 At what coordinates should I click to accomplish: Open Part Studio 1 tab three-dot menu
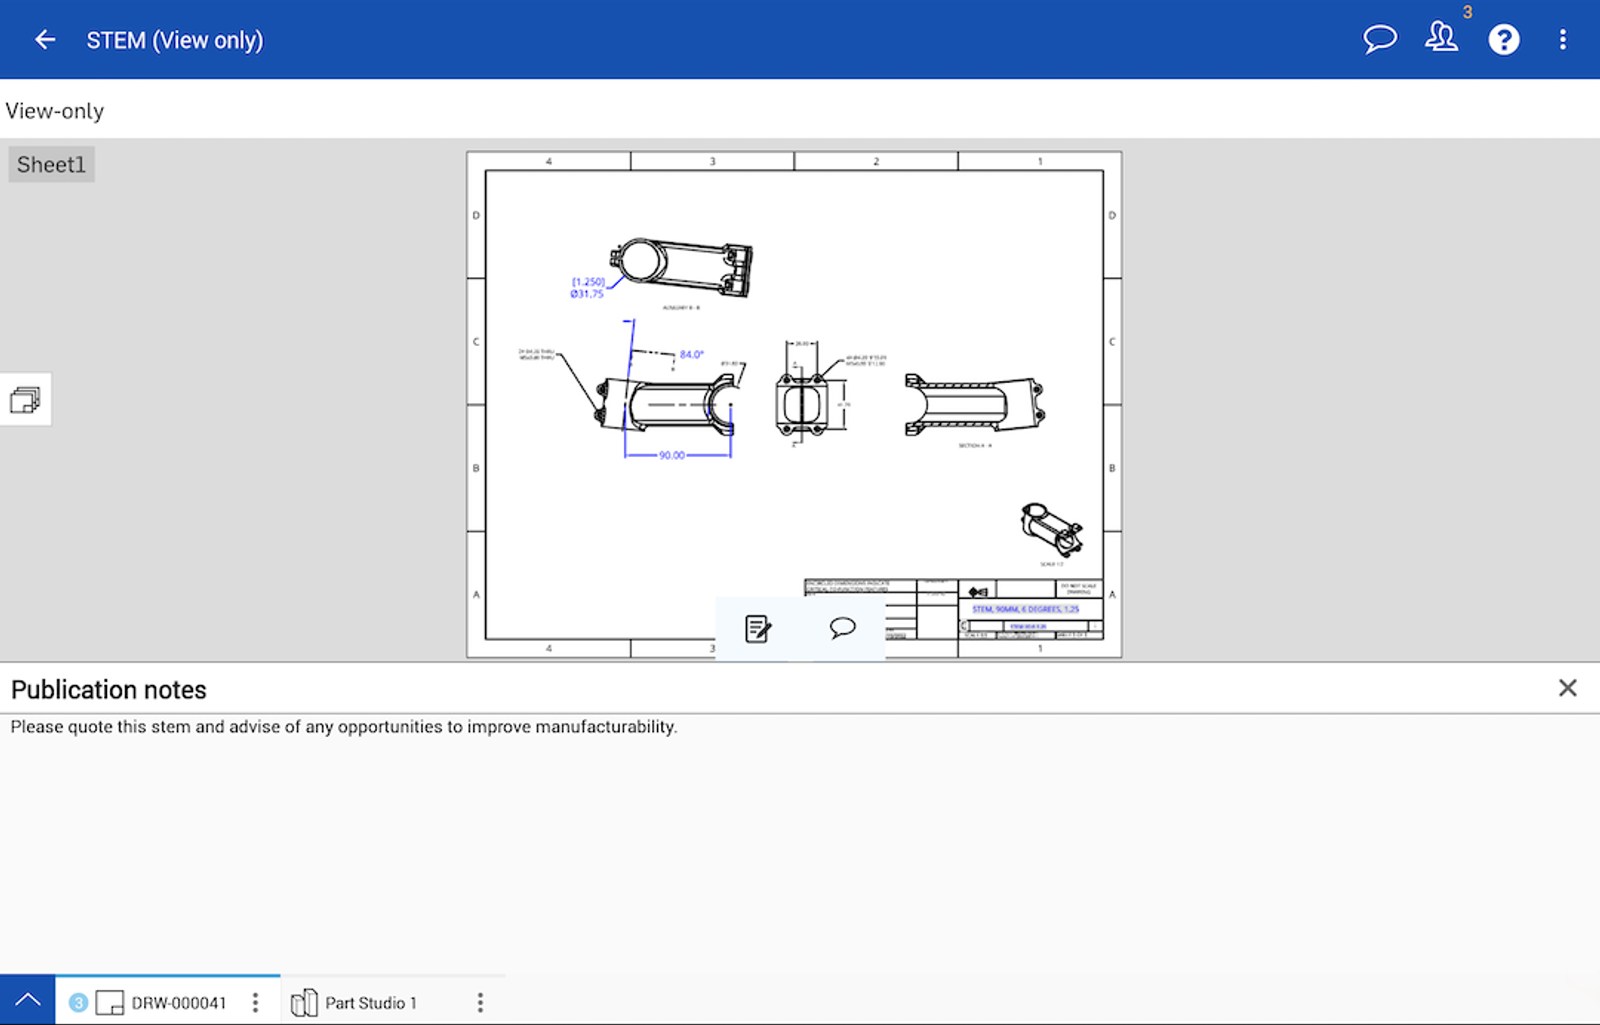pyautogui.click(x=480, y=1002)
